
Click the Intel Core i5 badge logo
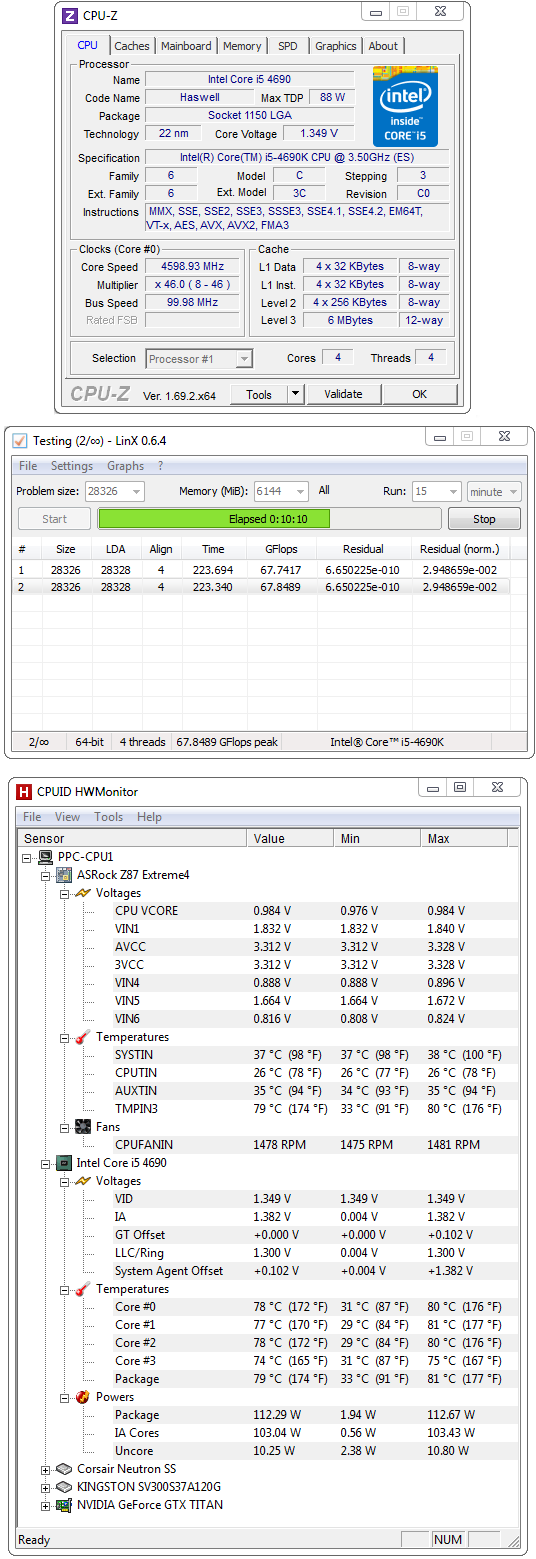click(405, 106)
